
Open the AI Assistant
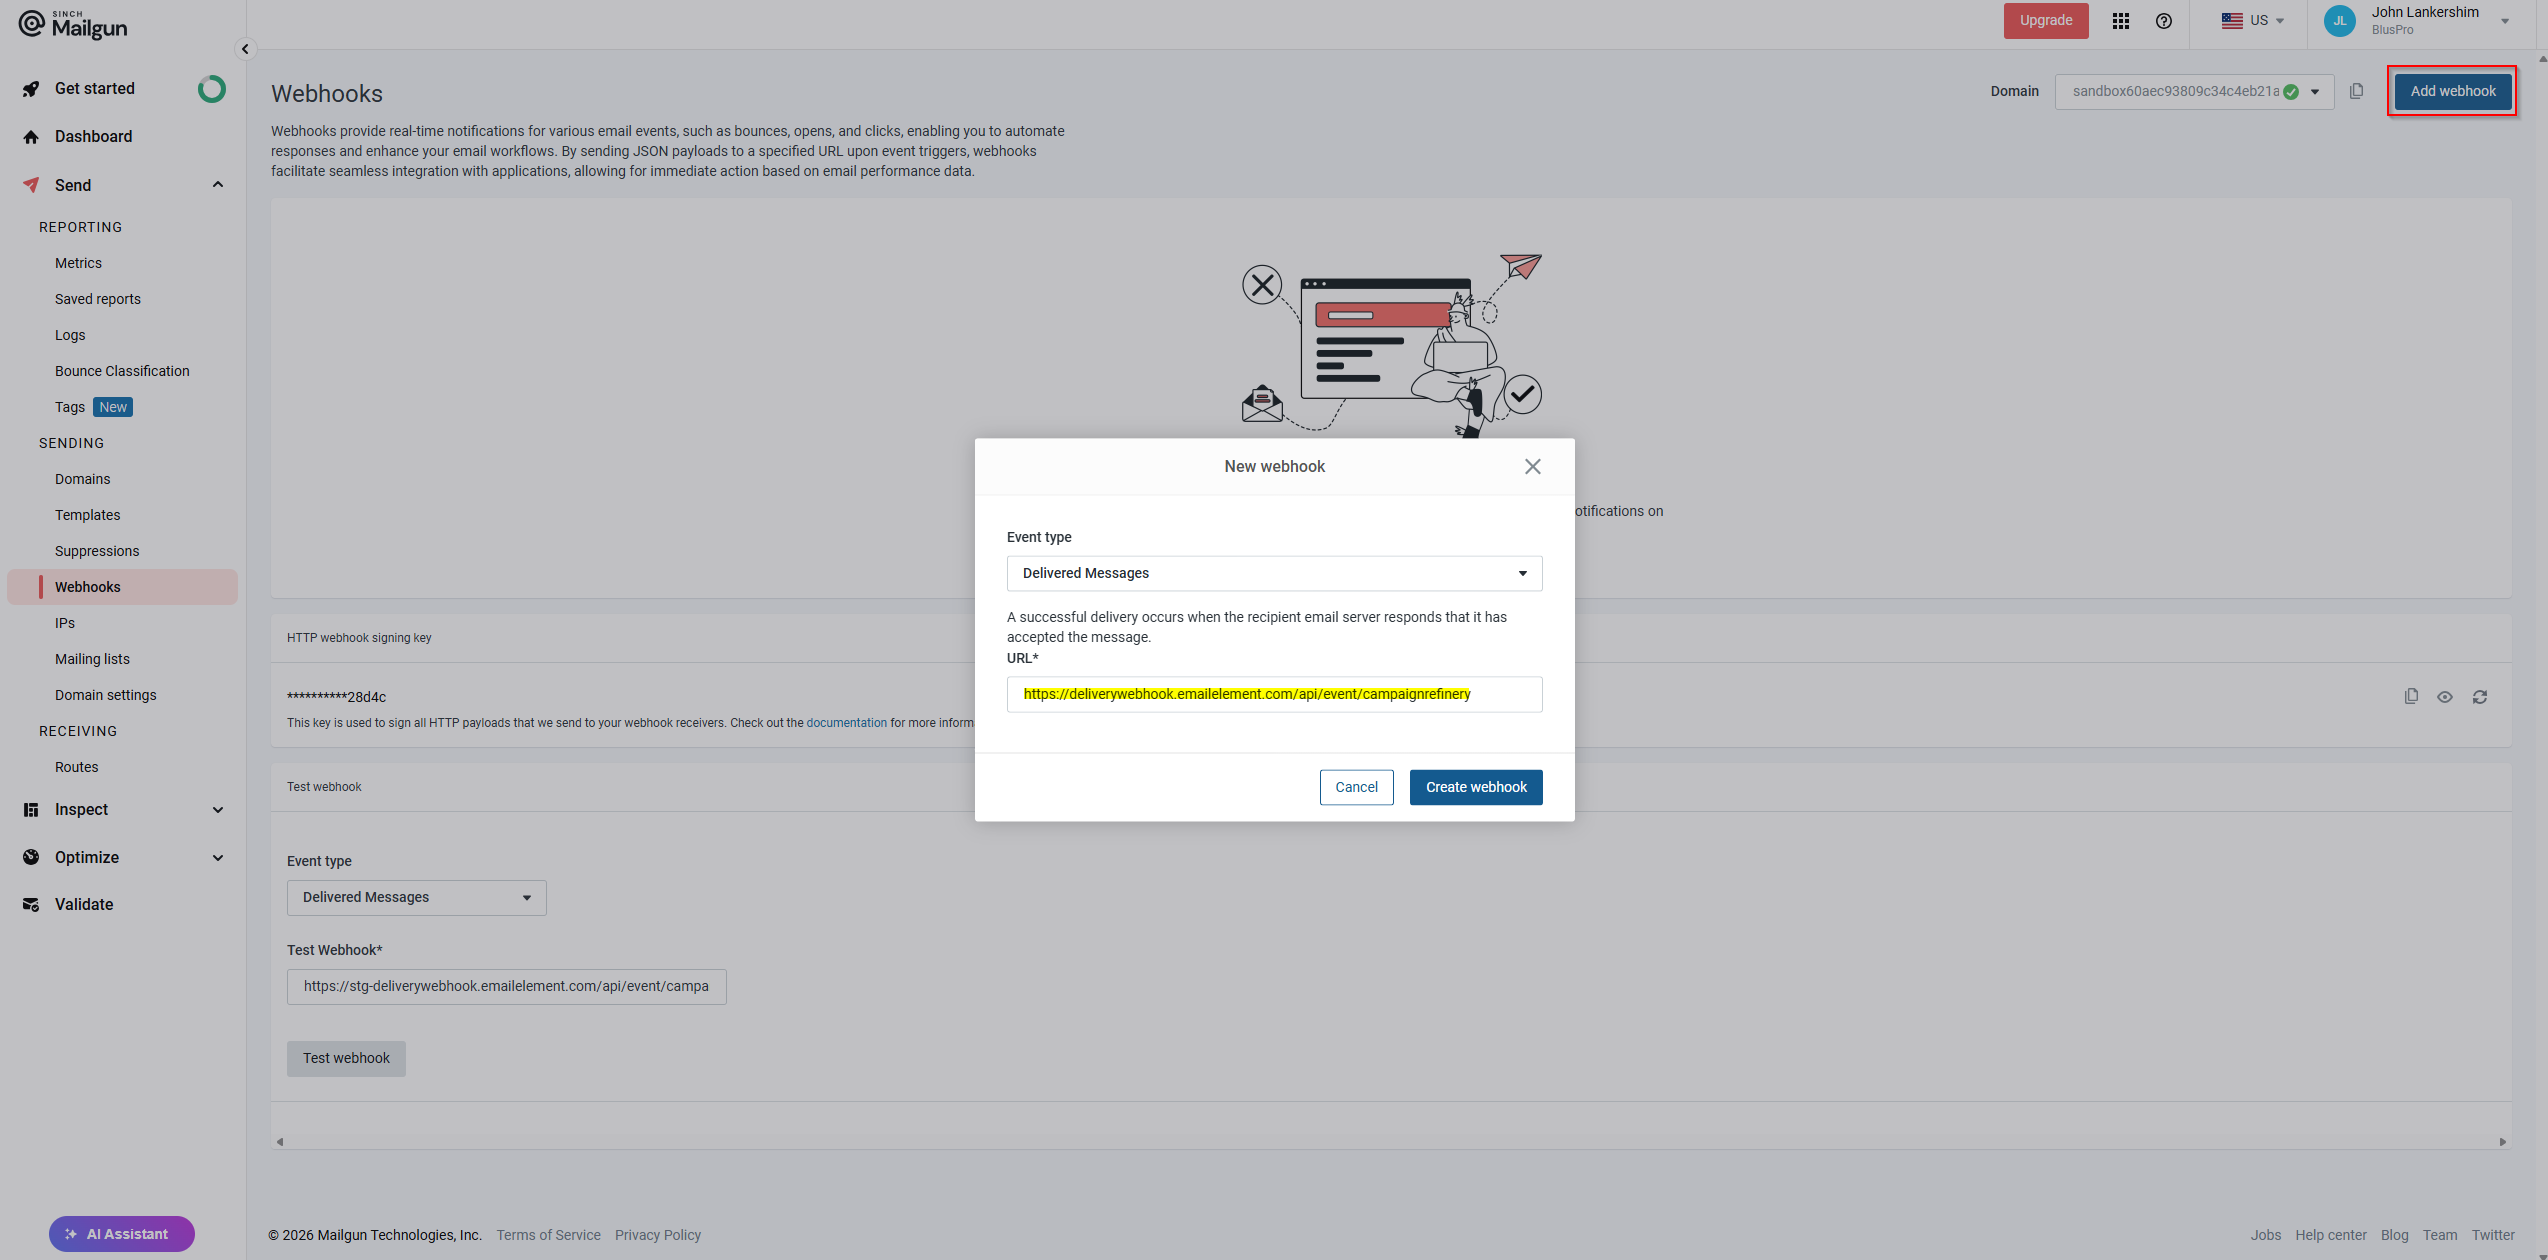(x=122, y=1234)
